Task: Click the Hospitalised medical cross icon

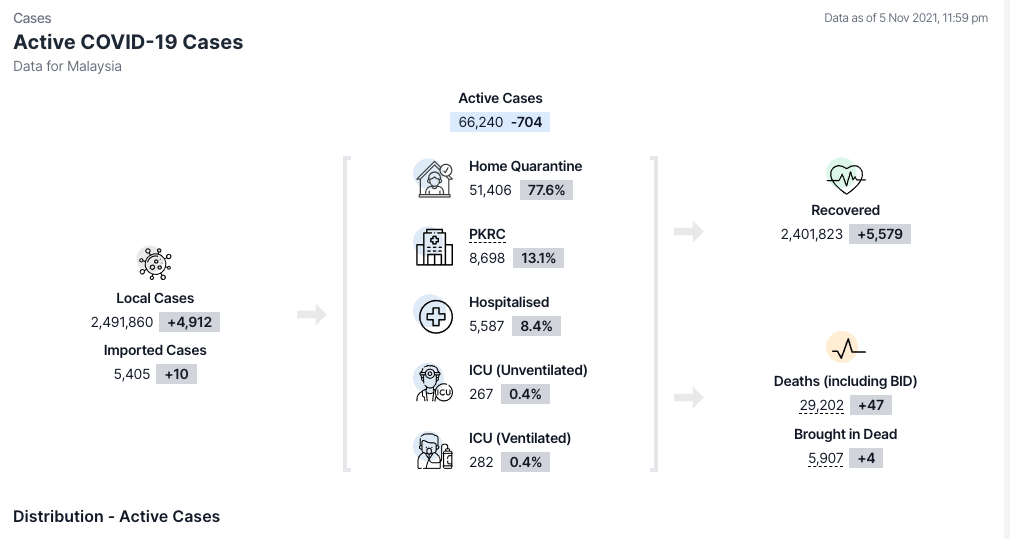Action: [434, 314]
